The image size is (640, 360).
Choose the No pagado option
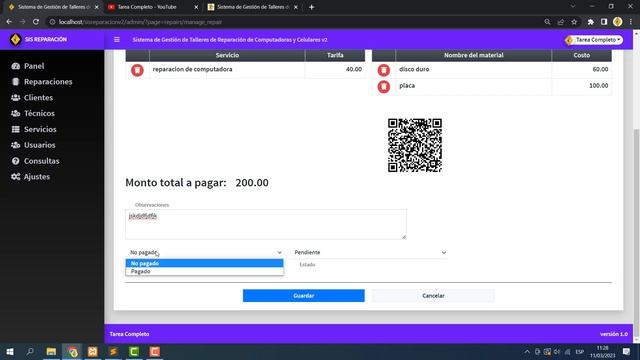[204, 263]
